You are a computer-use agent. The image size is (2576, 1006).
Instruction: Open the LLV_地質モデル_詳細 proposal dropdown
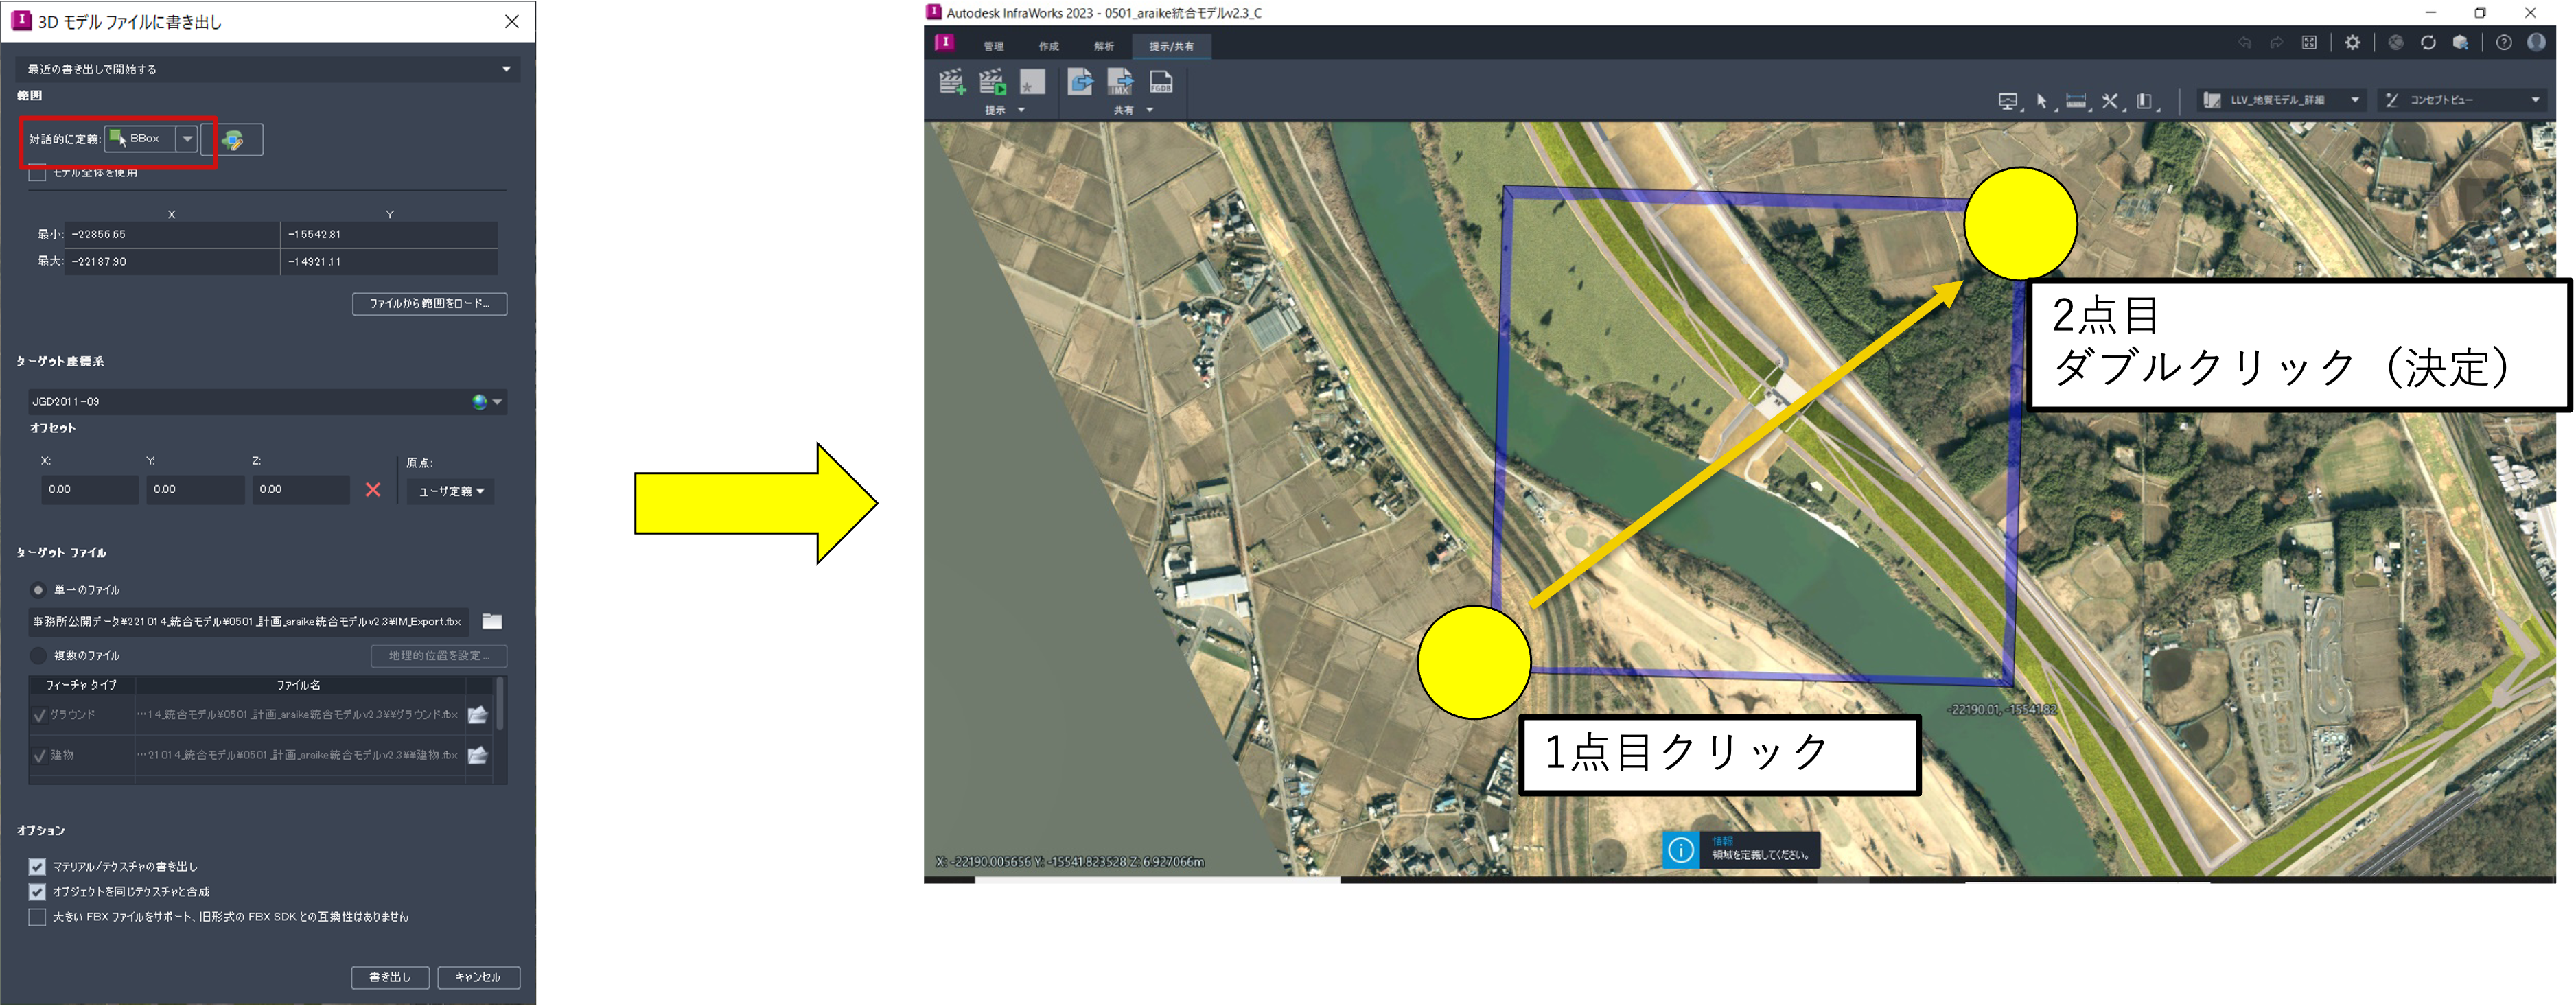2355,100
